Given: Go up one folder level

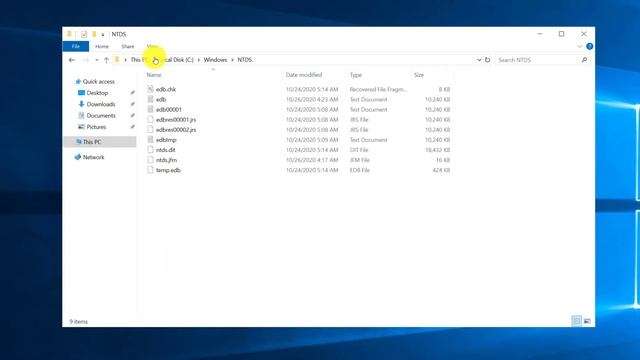Looking at the screenshot, I should (106, 60).
